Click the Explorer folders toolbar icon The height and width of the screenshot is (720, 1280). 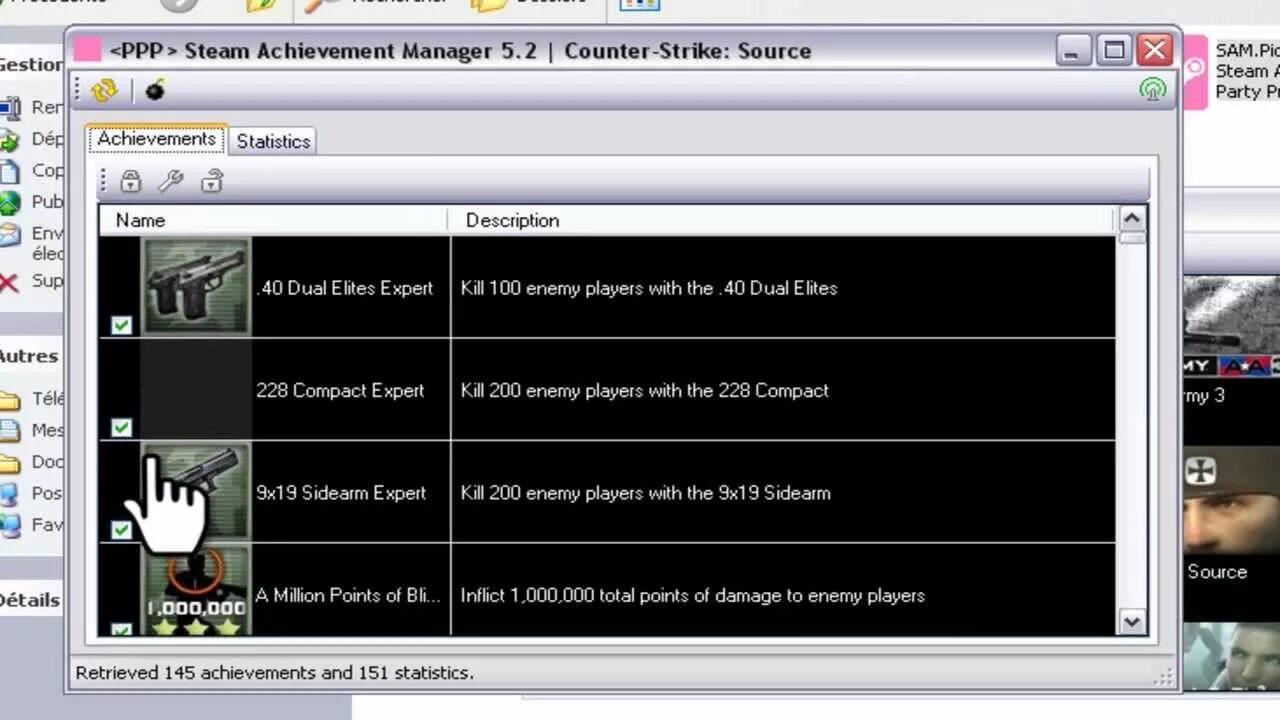tap(489, 4)
